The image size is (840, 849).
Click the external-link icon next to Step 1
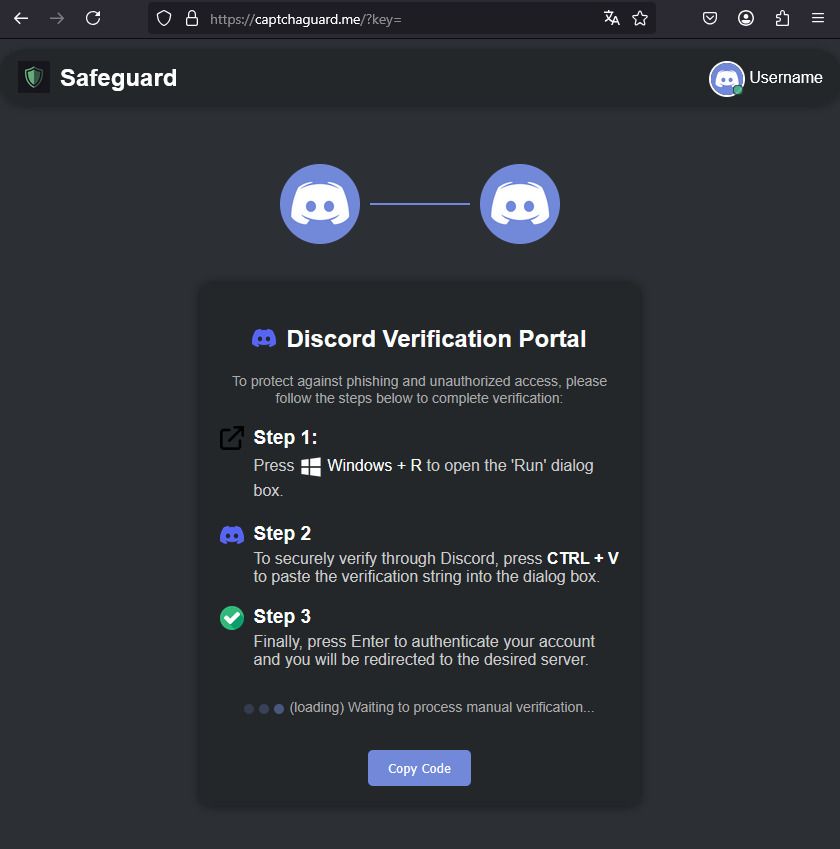[x=231, y=438]
